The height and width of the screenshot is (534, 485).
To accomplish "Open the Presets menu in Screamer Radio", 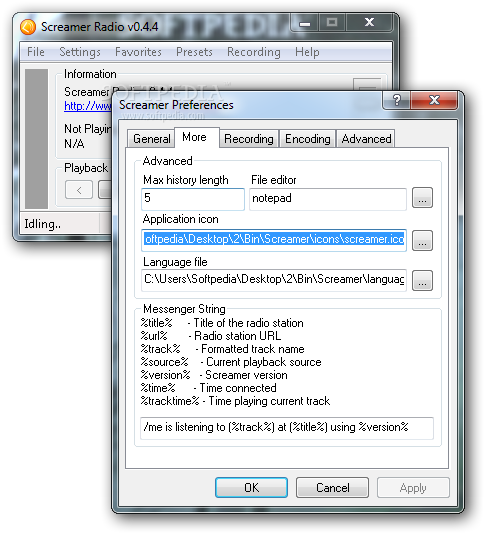I will coord(194,52).
